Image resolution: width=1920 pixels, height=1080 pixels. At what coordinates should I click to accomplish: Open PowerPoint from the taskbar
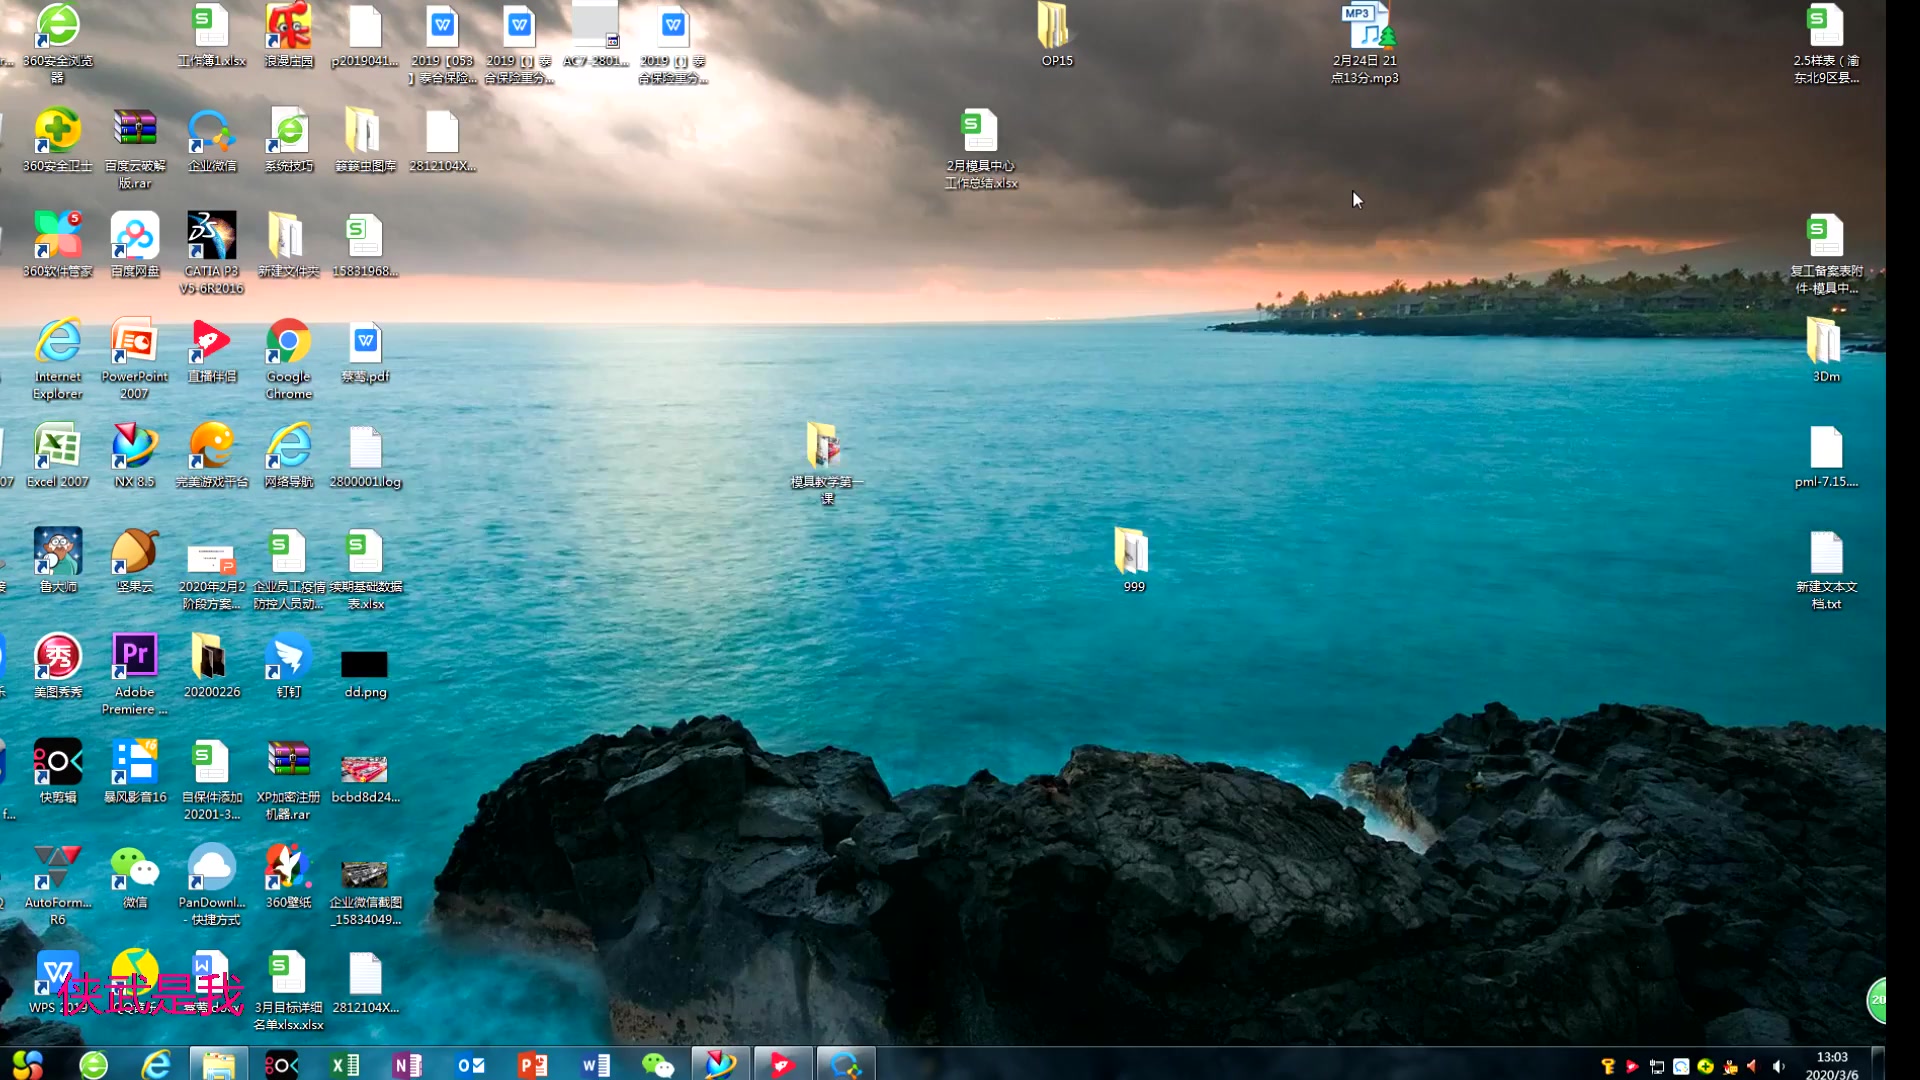pos(533,1065)
